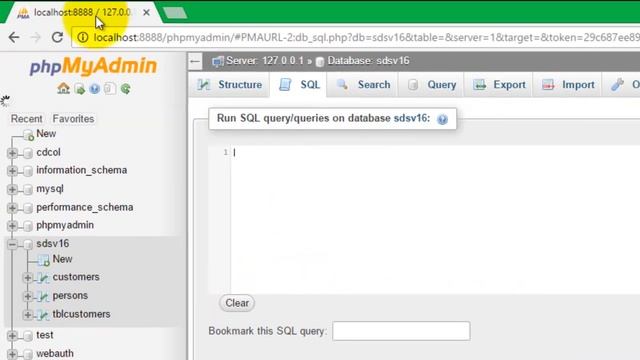Click site info icon in address bar
Screen dimensions: 640x360
[83, 37]
